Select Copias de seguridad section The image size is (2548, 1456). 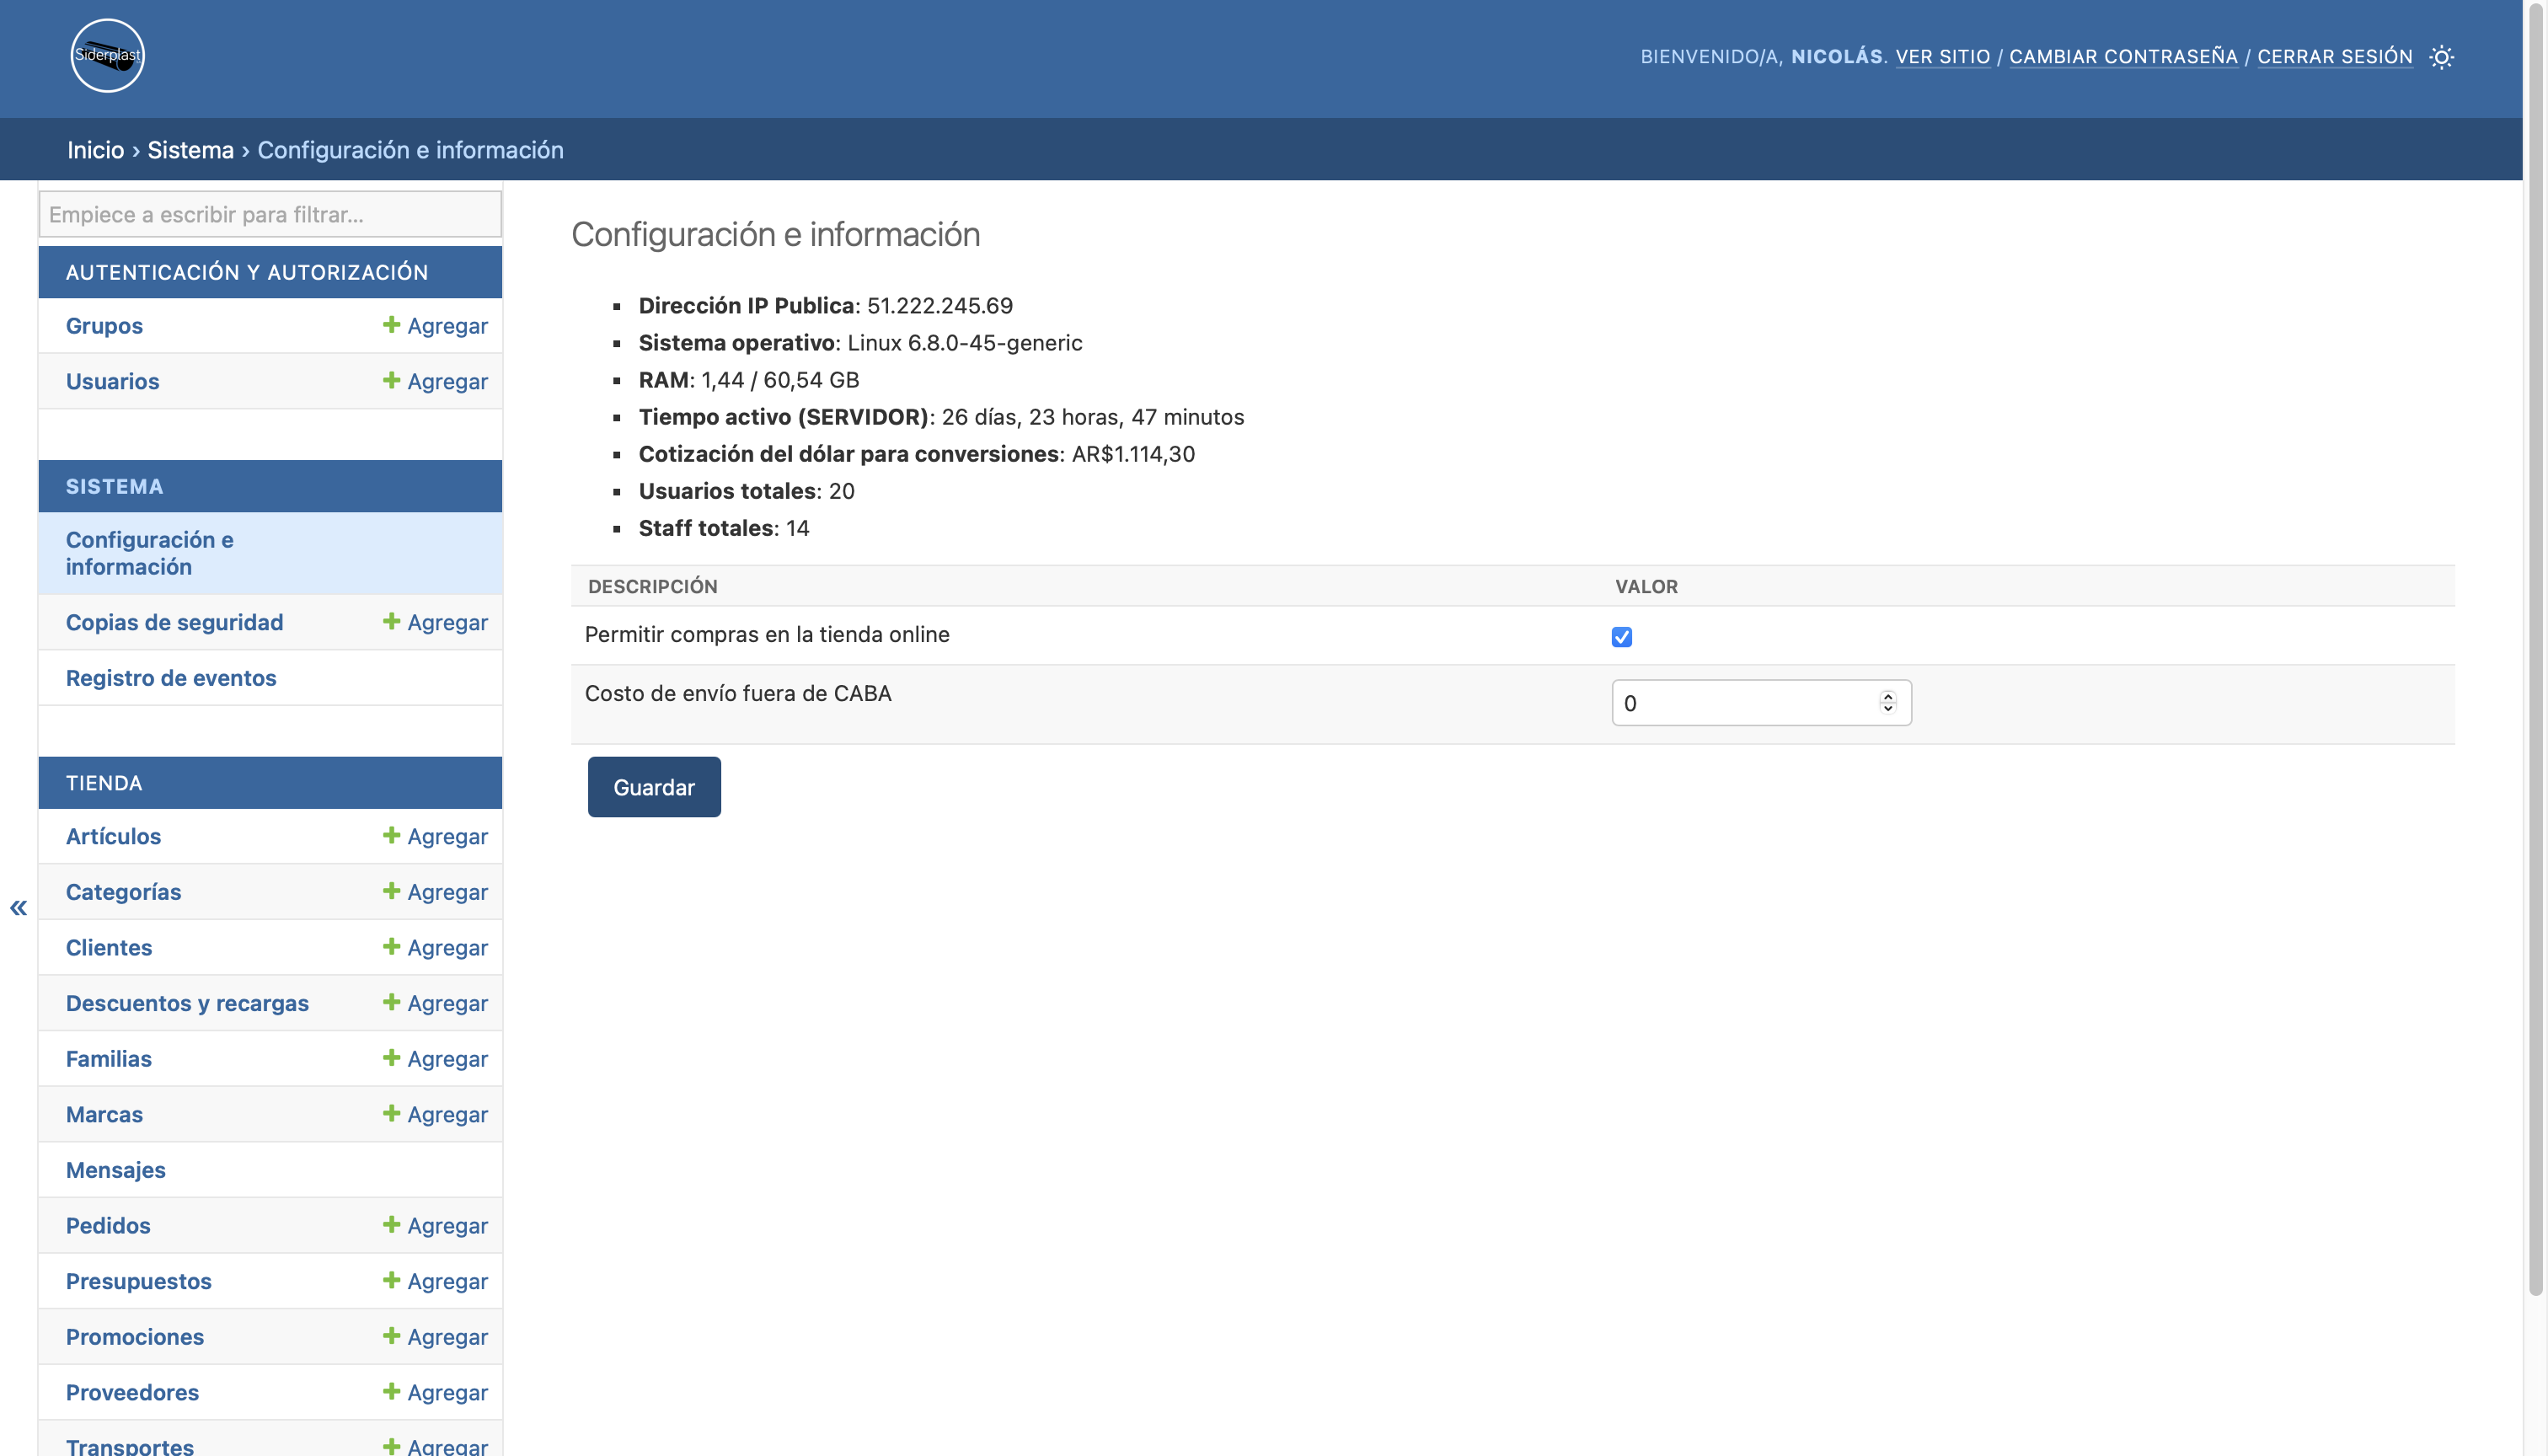tap(174, 621)
